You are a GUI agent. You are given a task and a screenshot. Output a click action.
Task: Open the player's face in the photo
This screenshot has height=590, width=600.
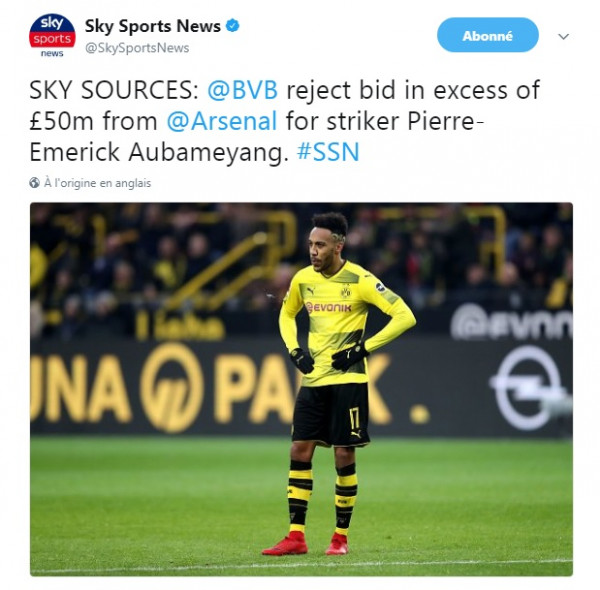coord(321,251)
